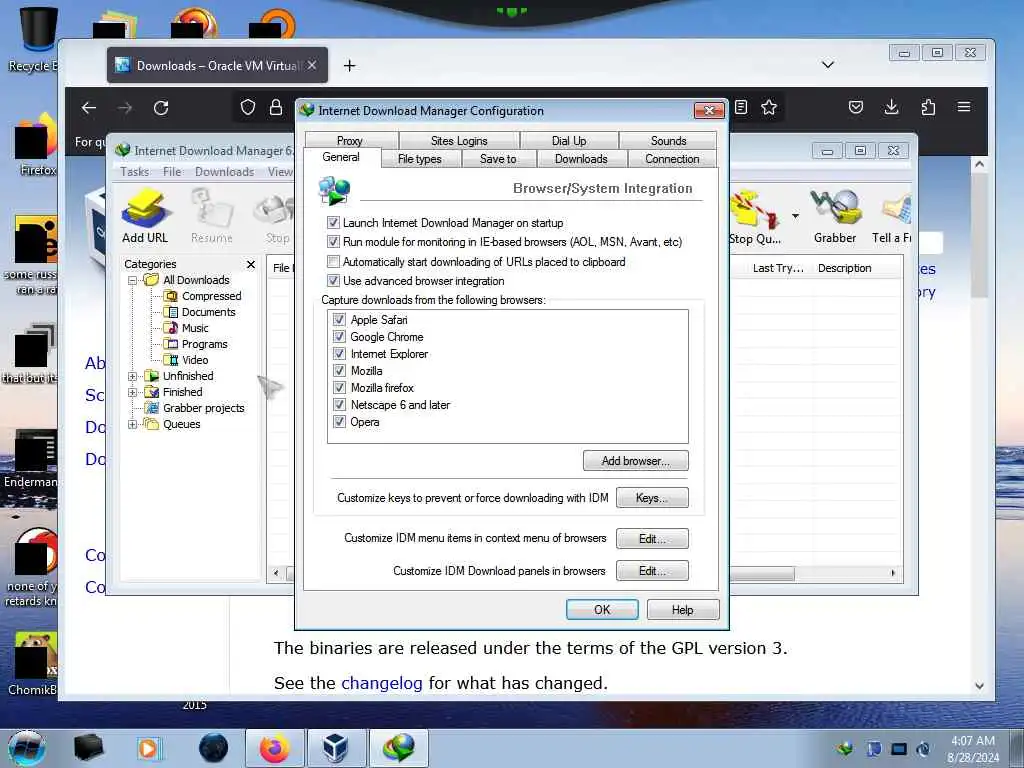Open the list all tabs chevron
The height and width of the screenshot is (768, 1024).
(x=828, y=65)
